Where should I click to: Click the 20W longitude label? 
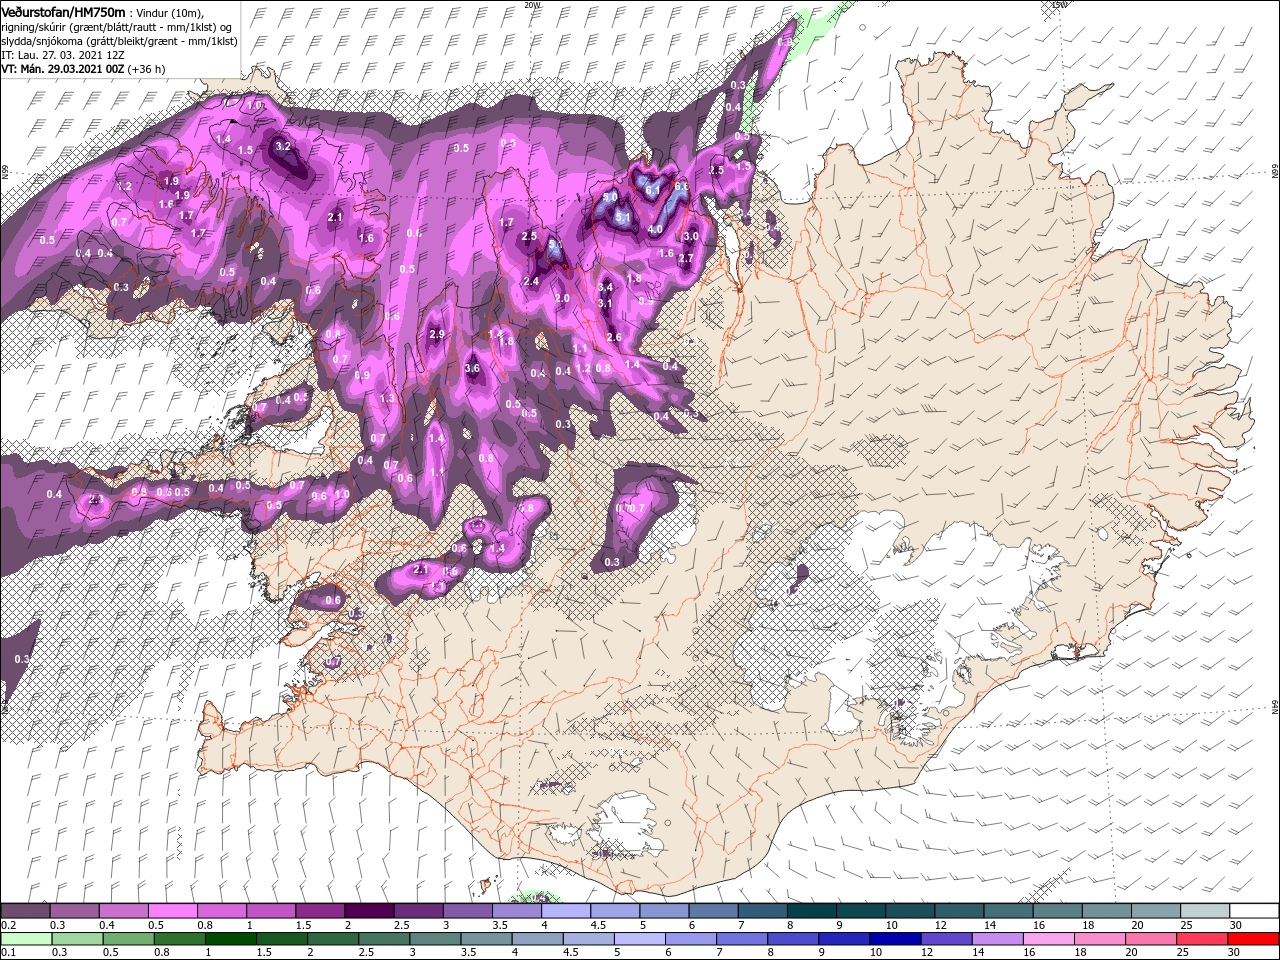[x=532, y=5]
